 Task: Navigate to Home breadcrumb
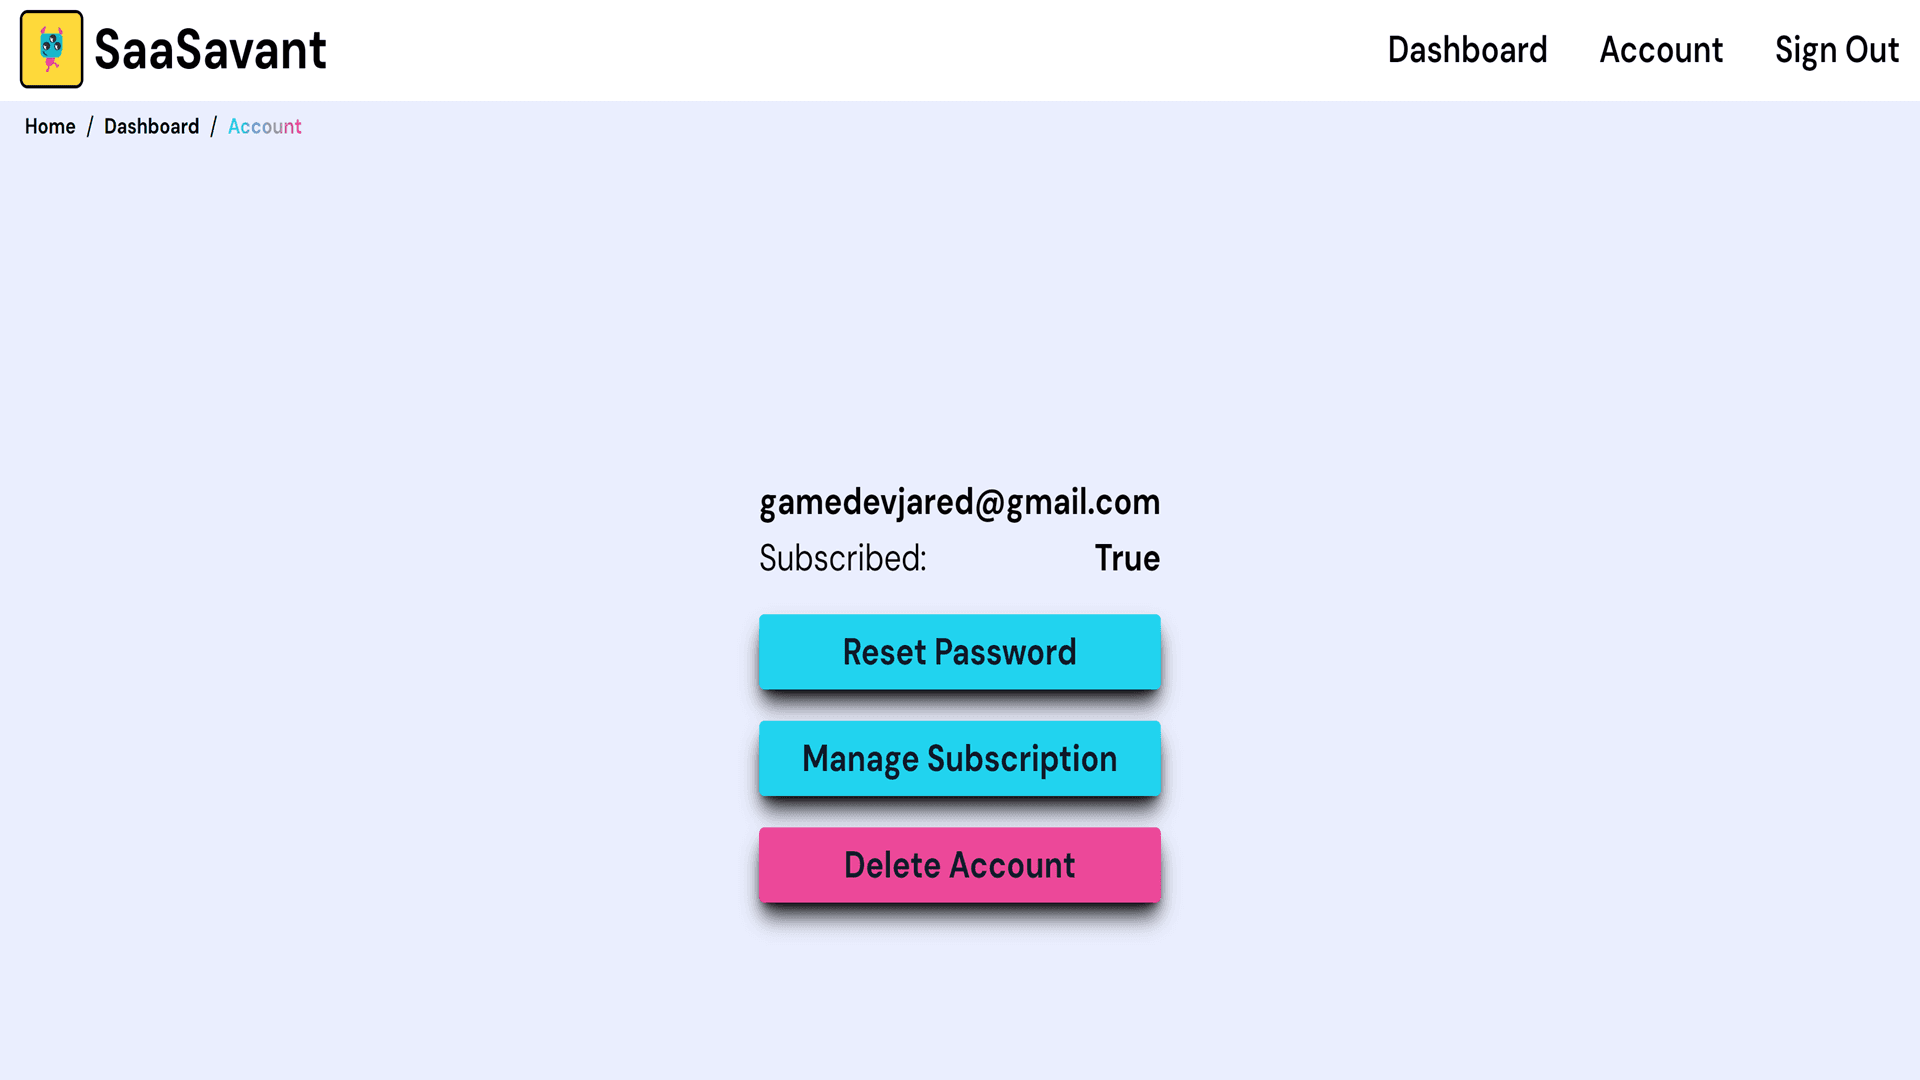[x=49, y=127]
